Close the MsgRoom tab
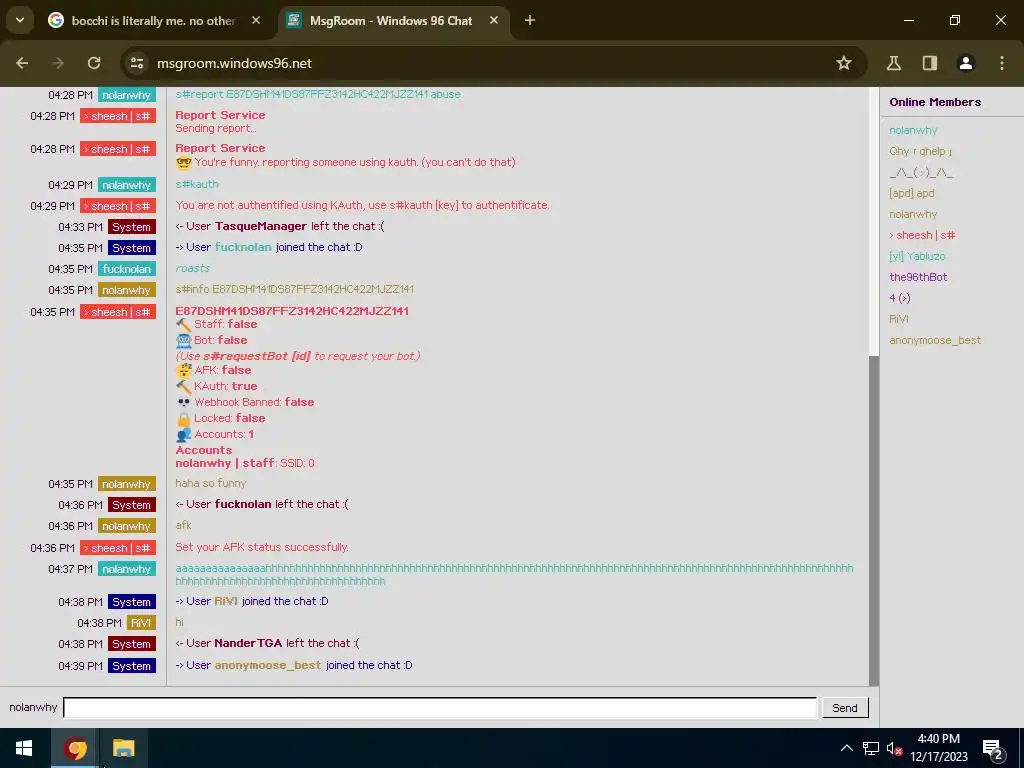1024x768 pixels. pyautogui.click(x=494, y=20)
